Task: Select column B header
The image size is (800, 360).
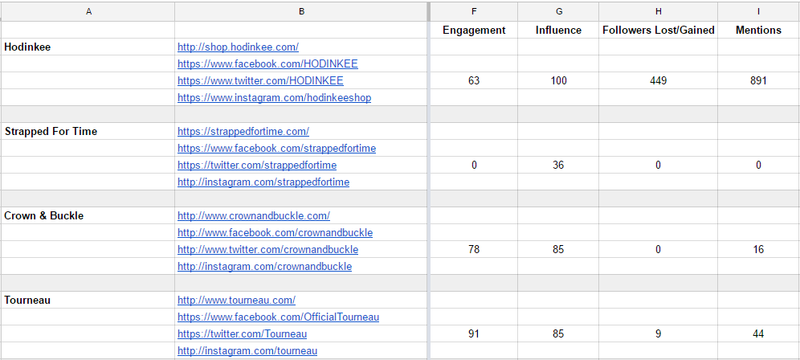Action: point(301,12)
